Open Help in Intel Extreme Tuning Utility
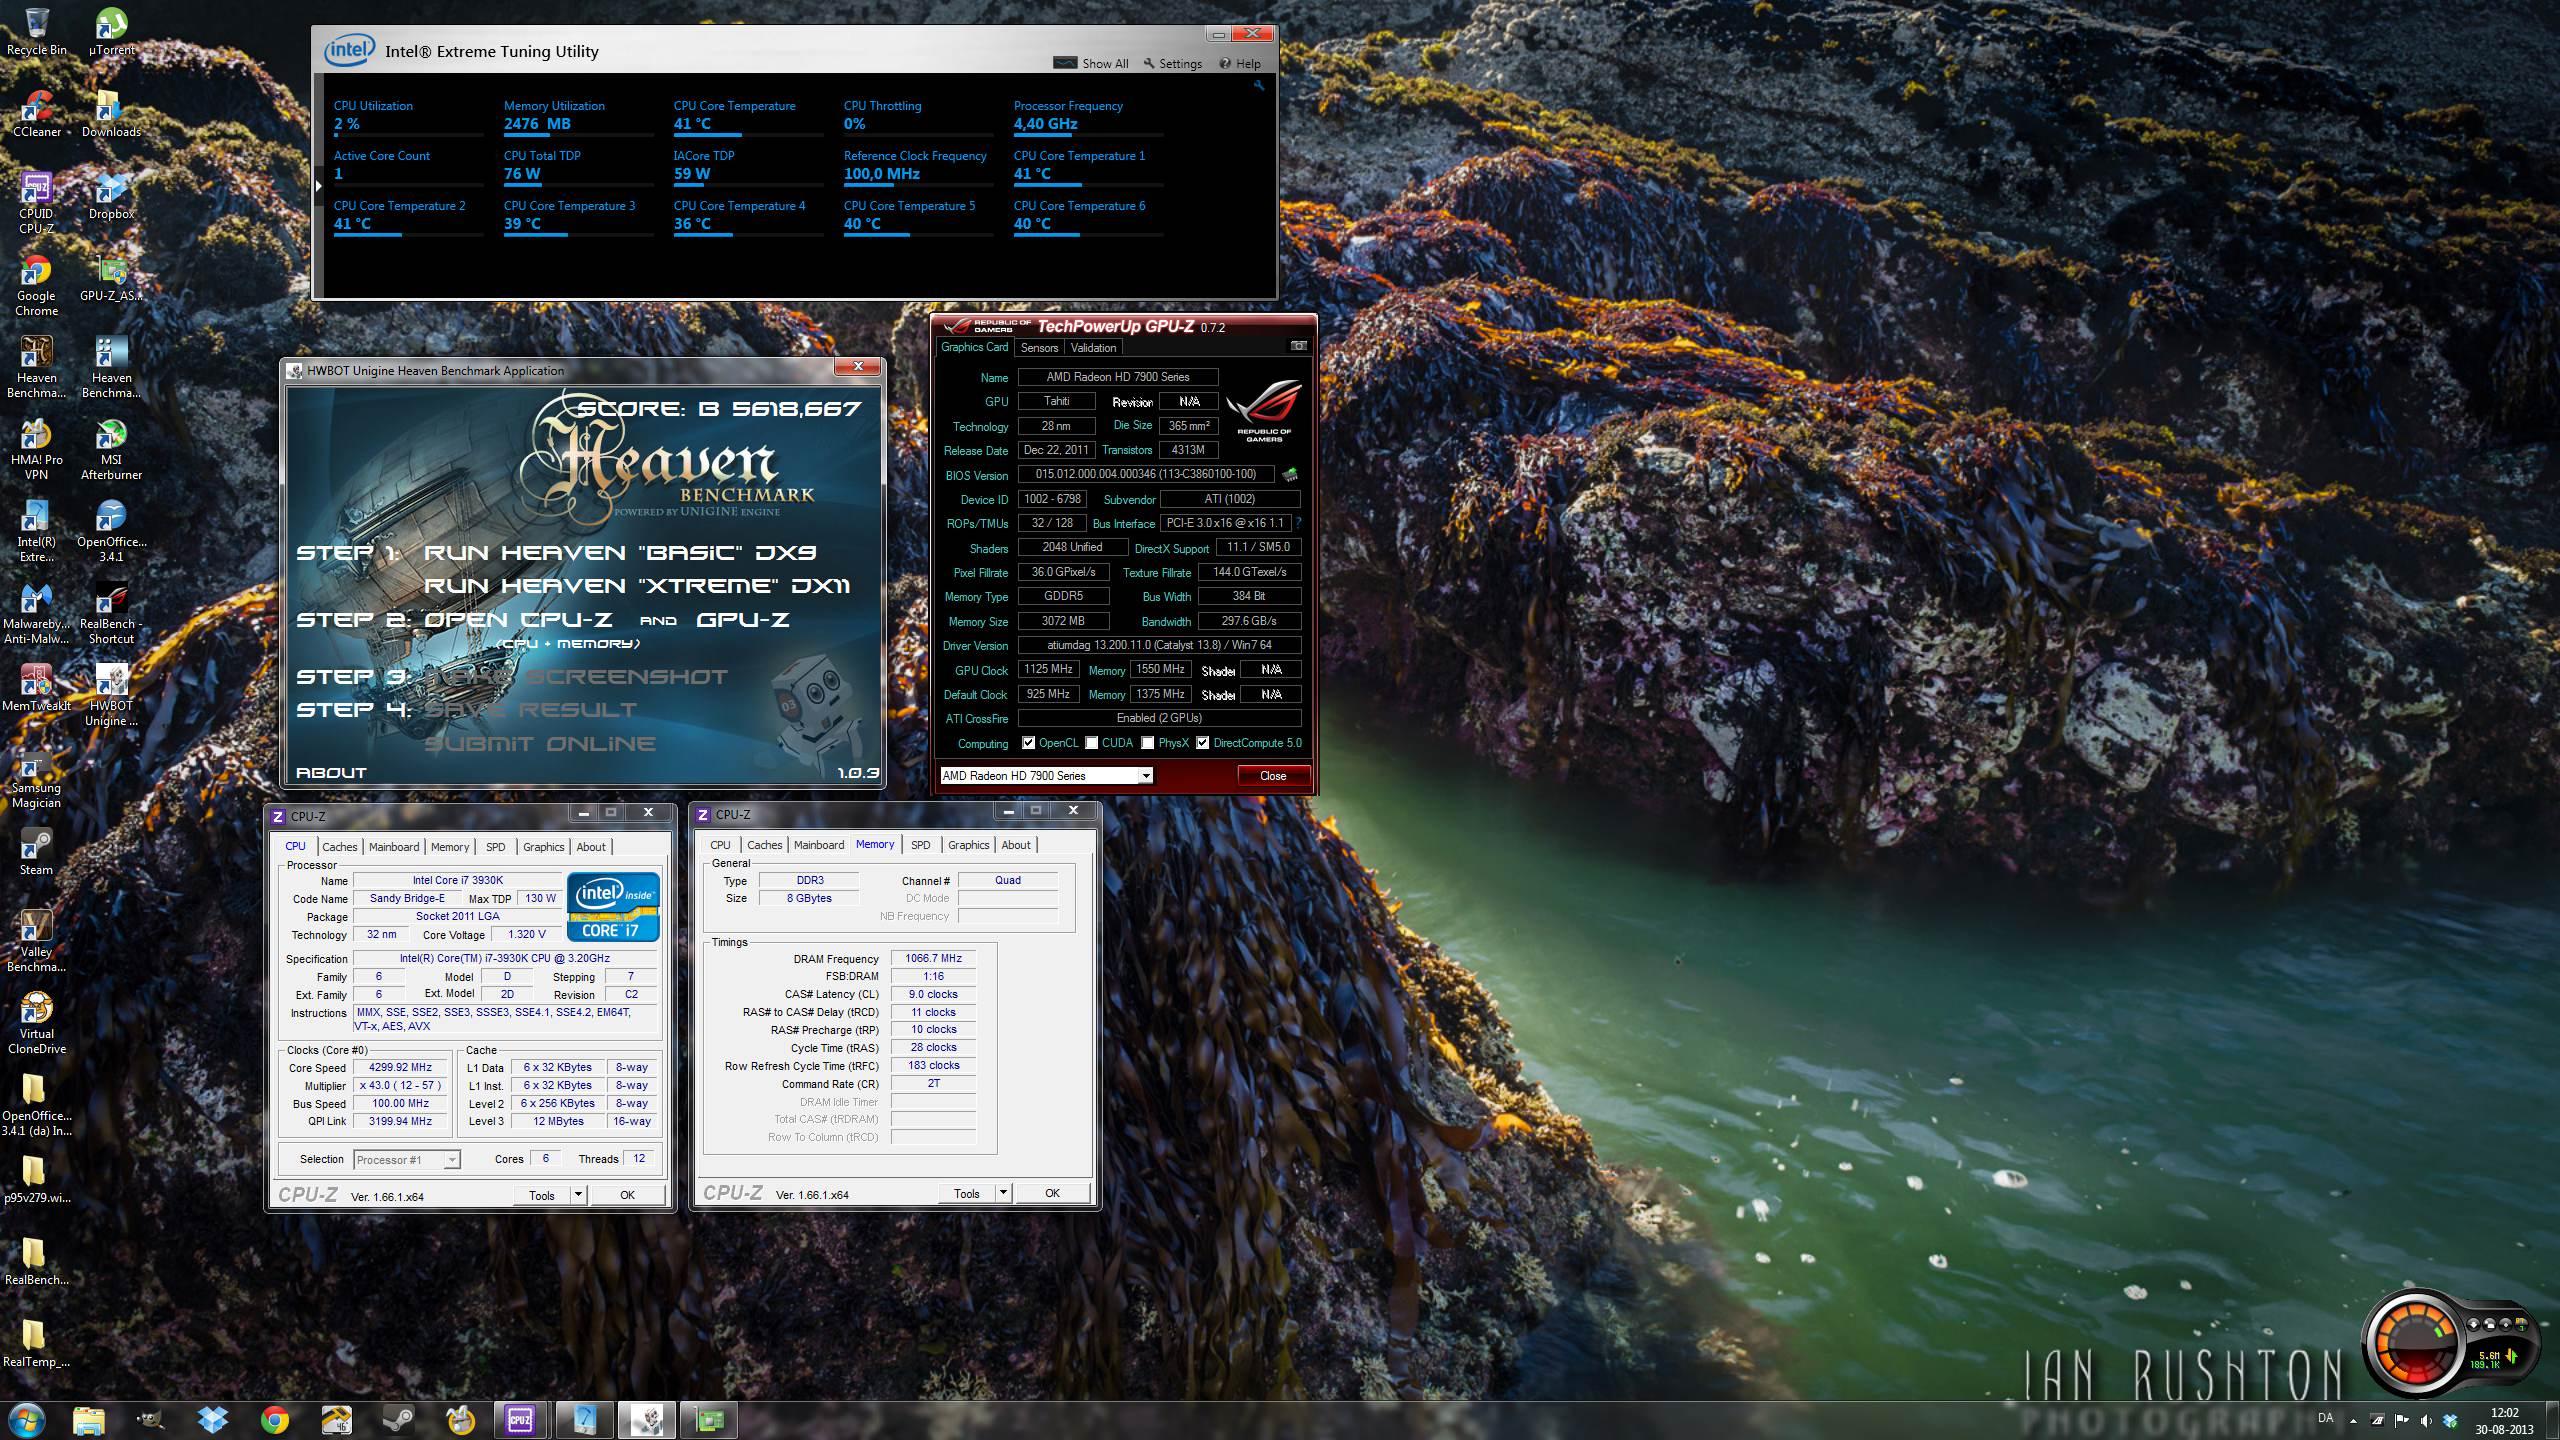The image size is (2560, 1440). point(1240,63)
